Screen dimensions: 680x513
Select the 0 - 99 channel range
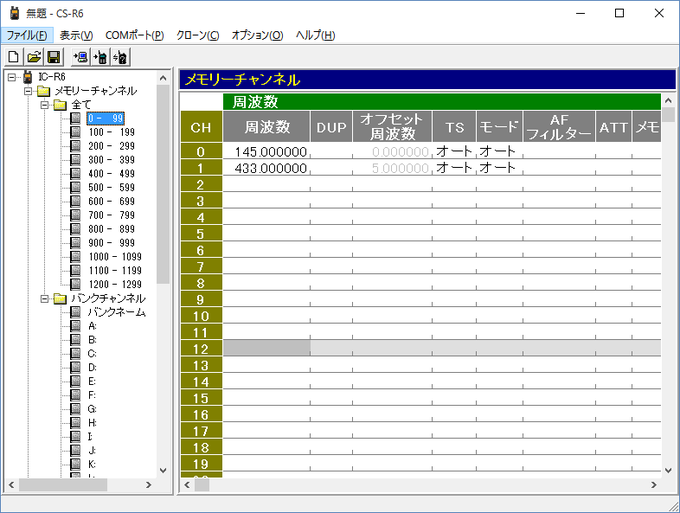106,118
